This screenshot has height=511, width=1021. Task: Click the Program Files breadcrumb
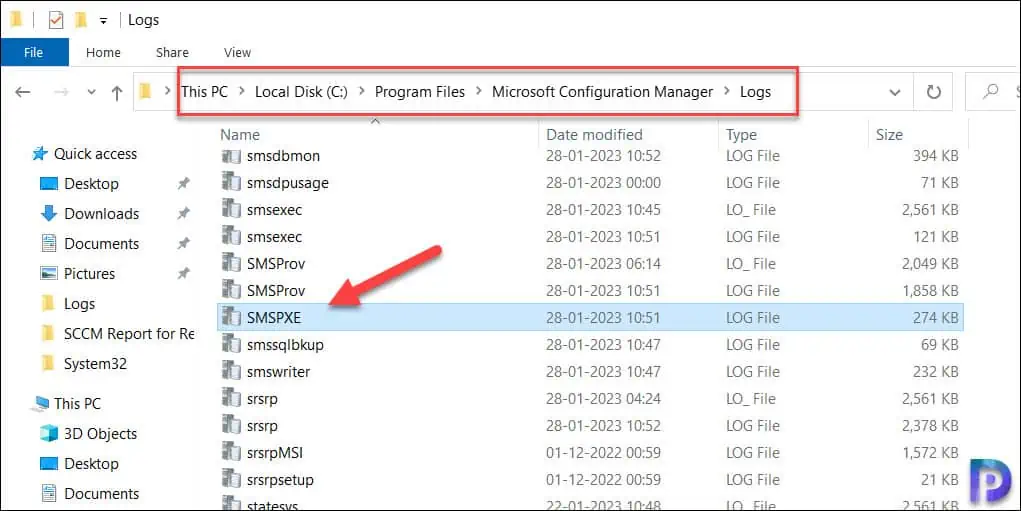(419, 92)
